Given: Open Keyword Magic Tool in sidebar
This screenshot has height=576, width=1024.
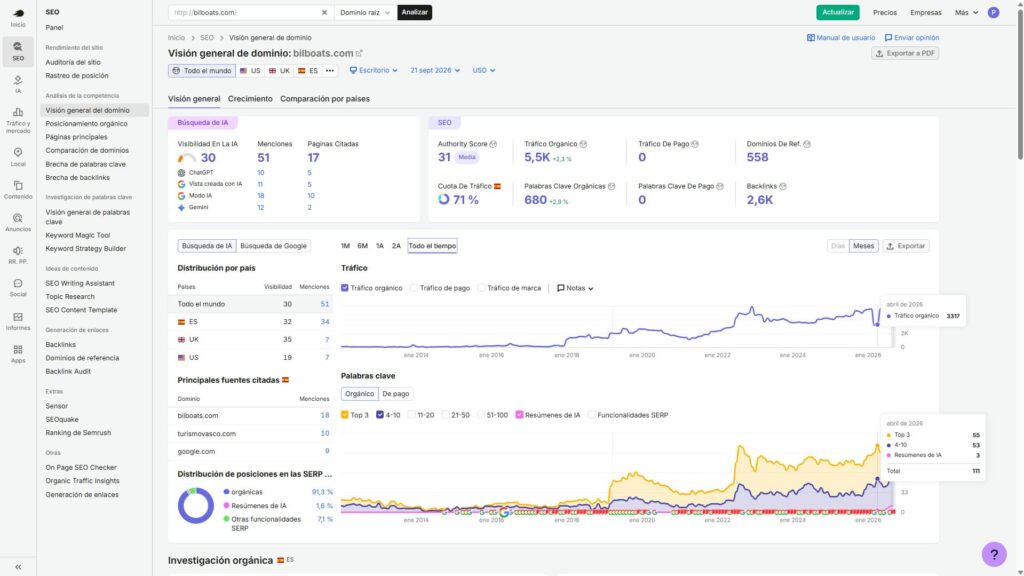Looking at the screenshot, I should click(x=78, y=235).
